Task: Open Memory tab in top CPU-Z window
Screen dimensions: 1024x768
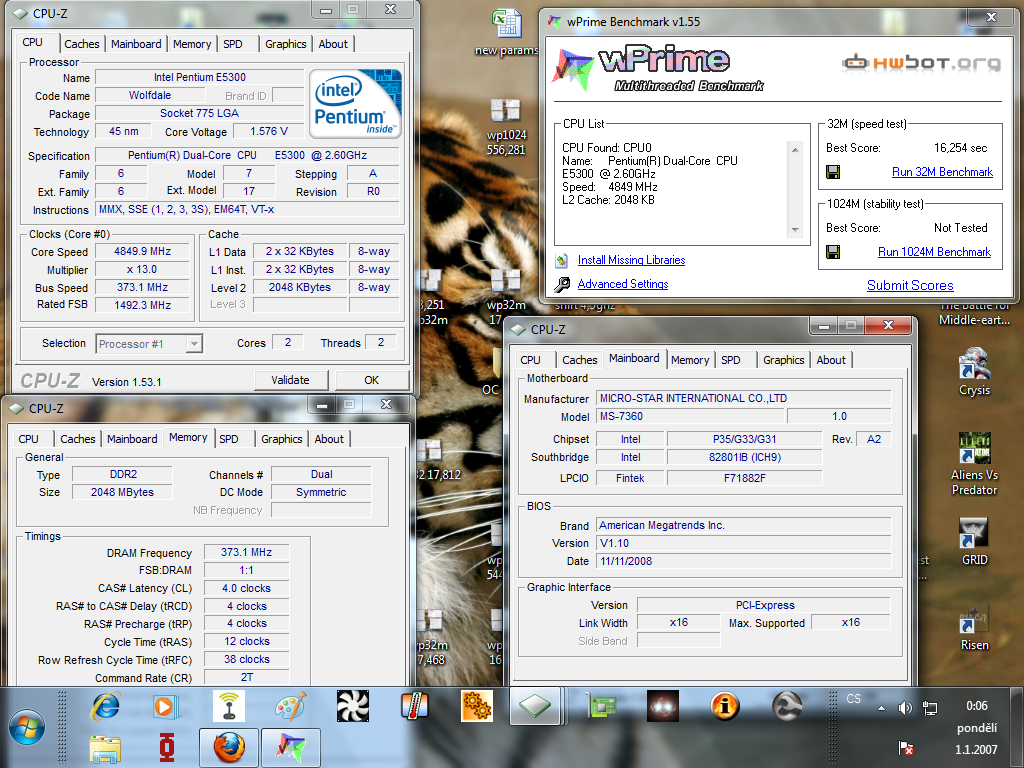Action: click(x=192, y=44)
